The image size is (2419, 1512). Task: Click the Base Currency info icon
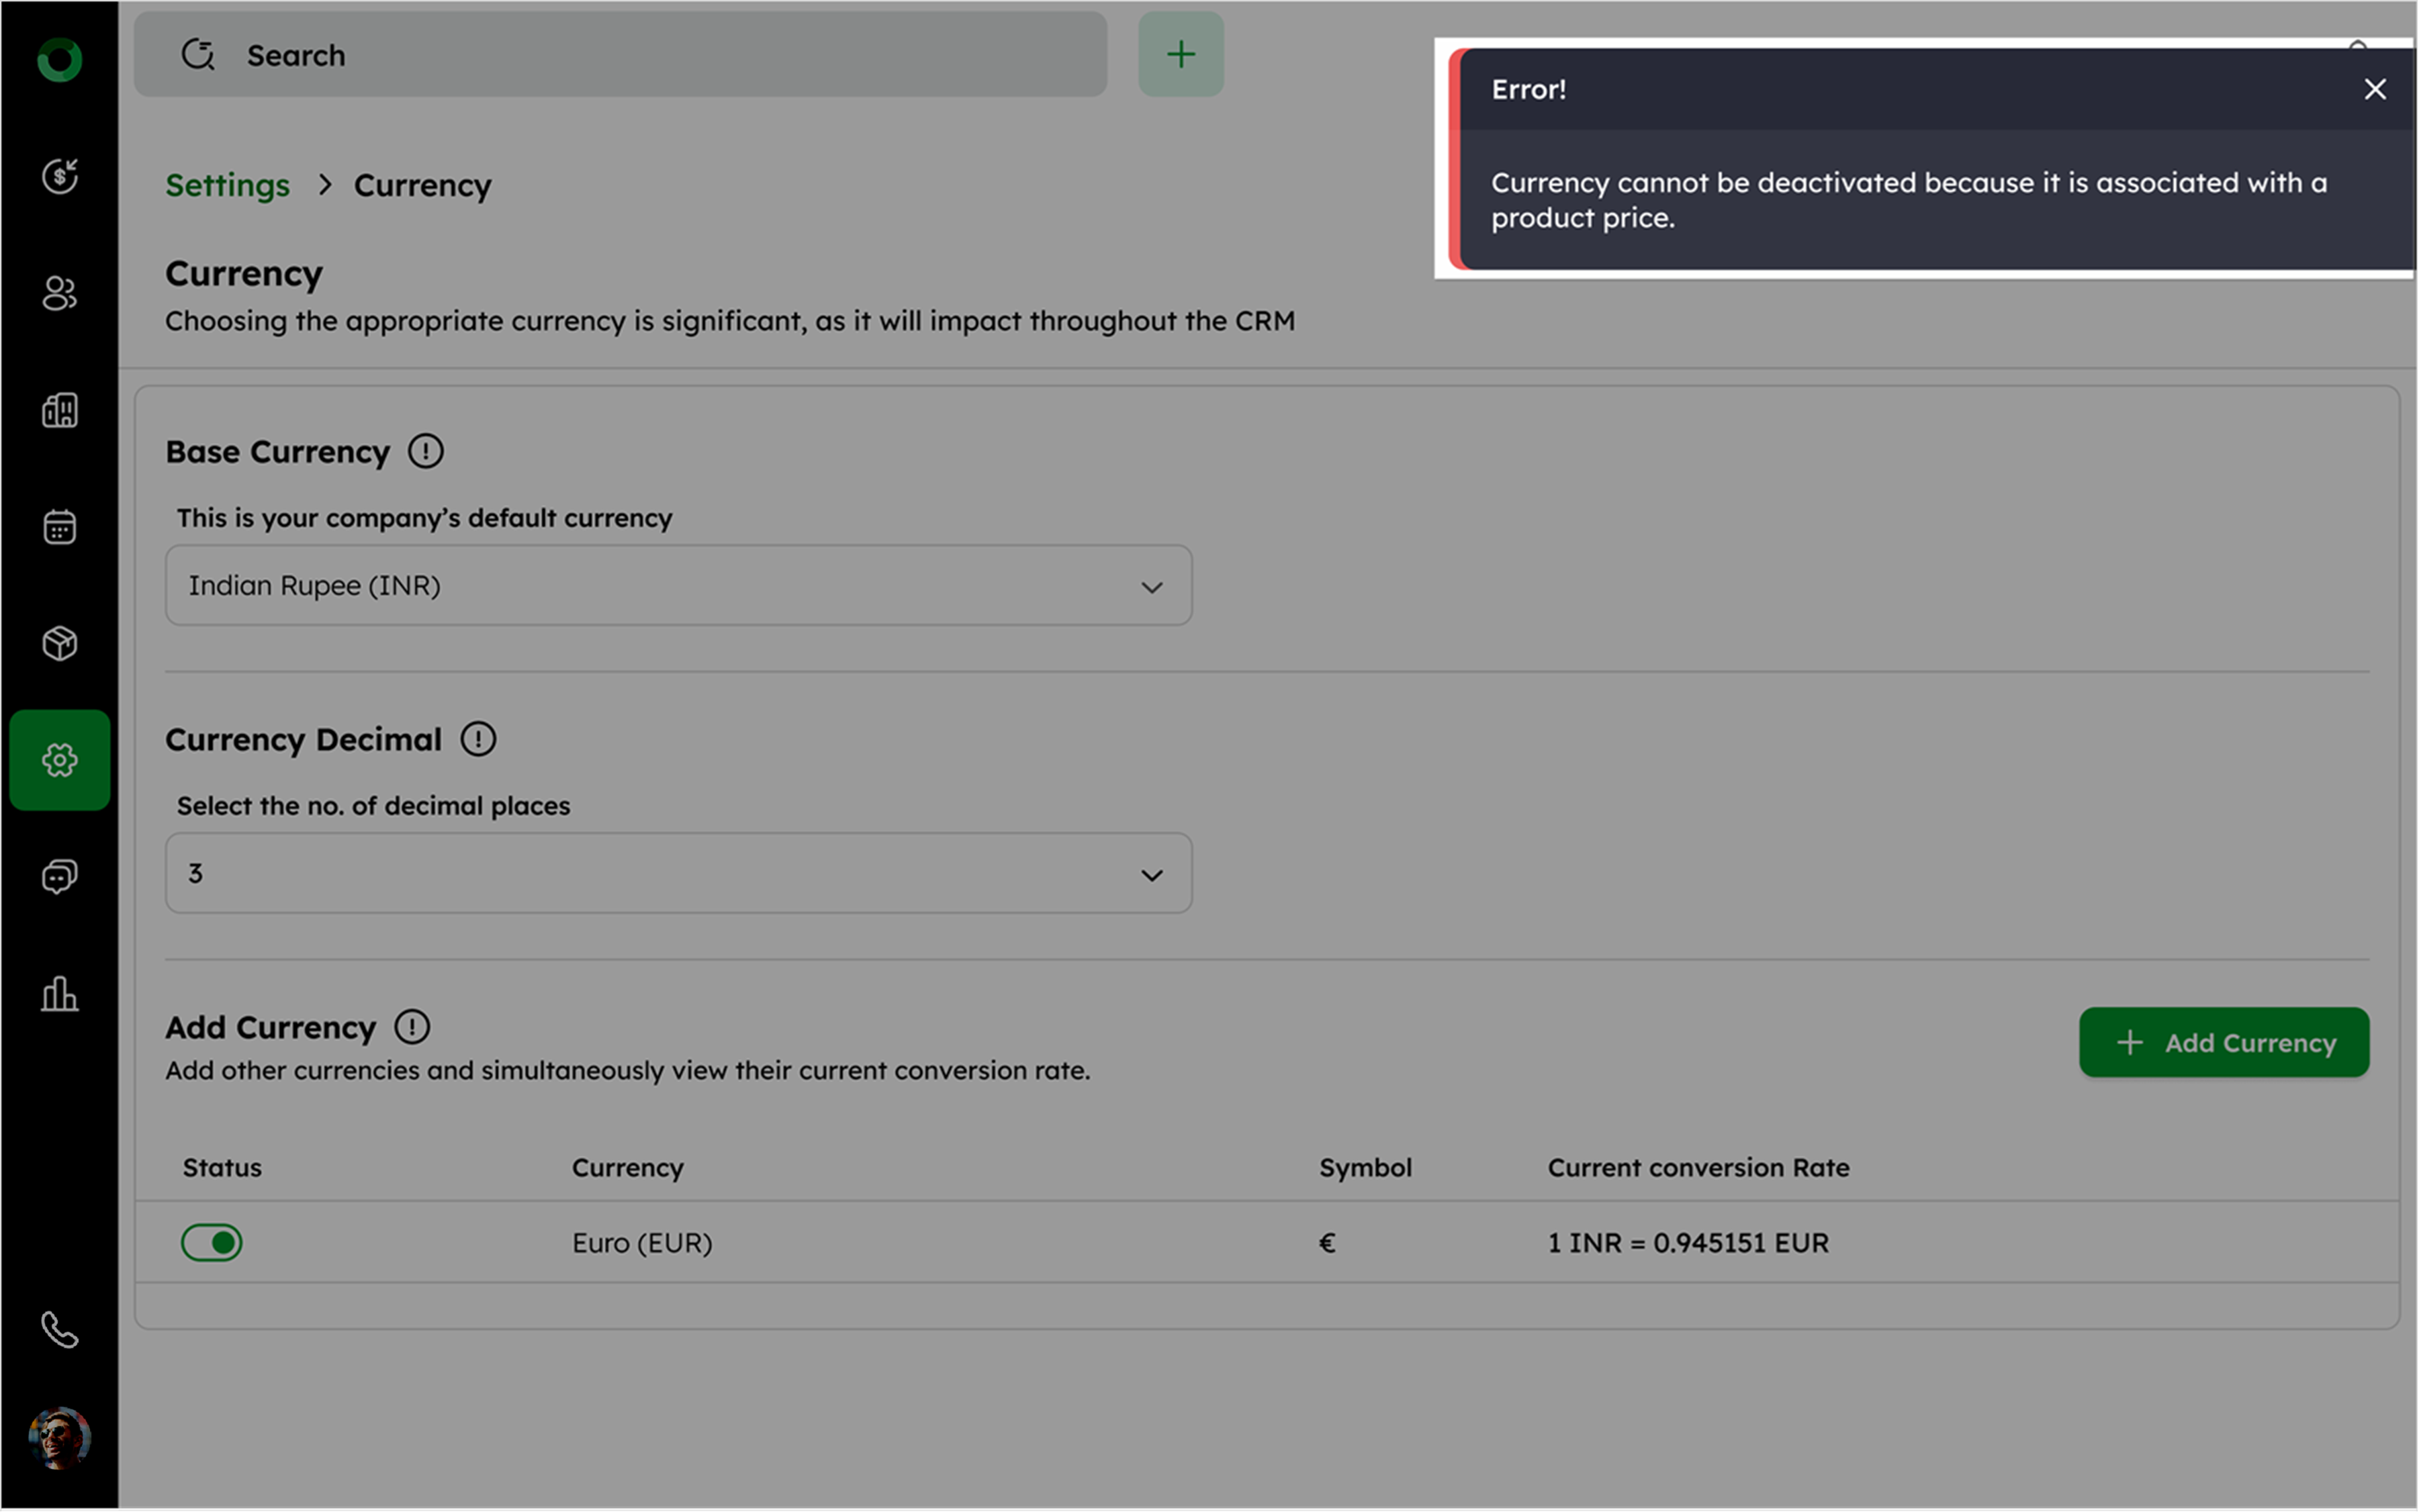(425, 452)
